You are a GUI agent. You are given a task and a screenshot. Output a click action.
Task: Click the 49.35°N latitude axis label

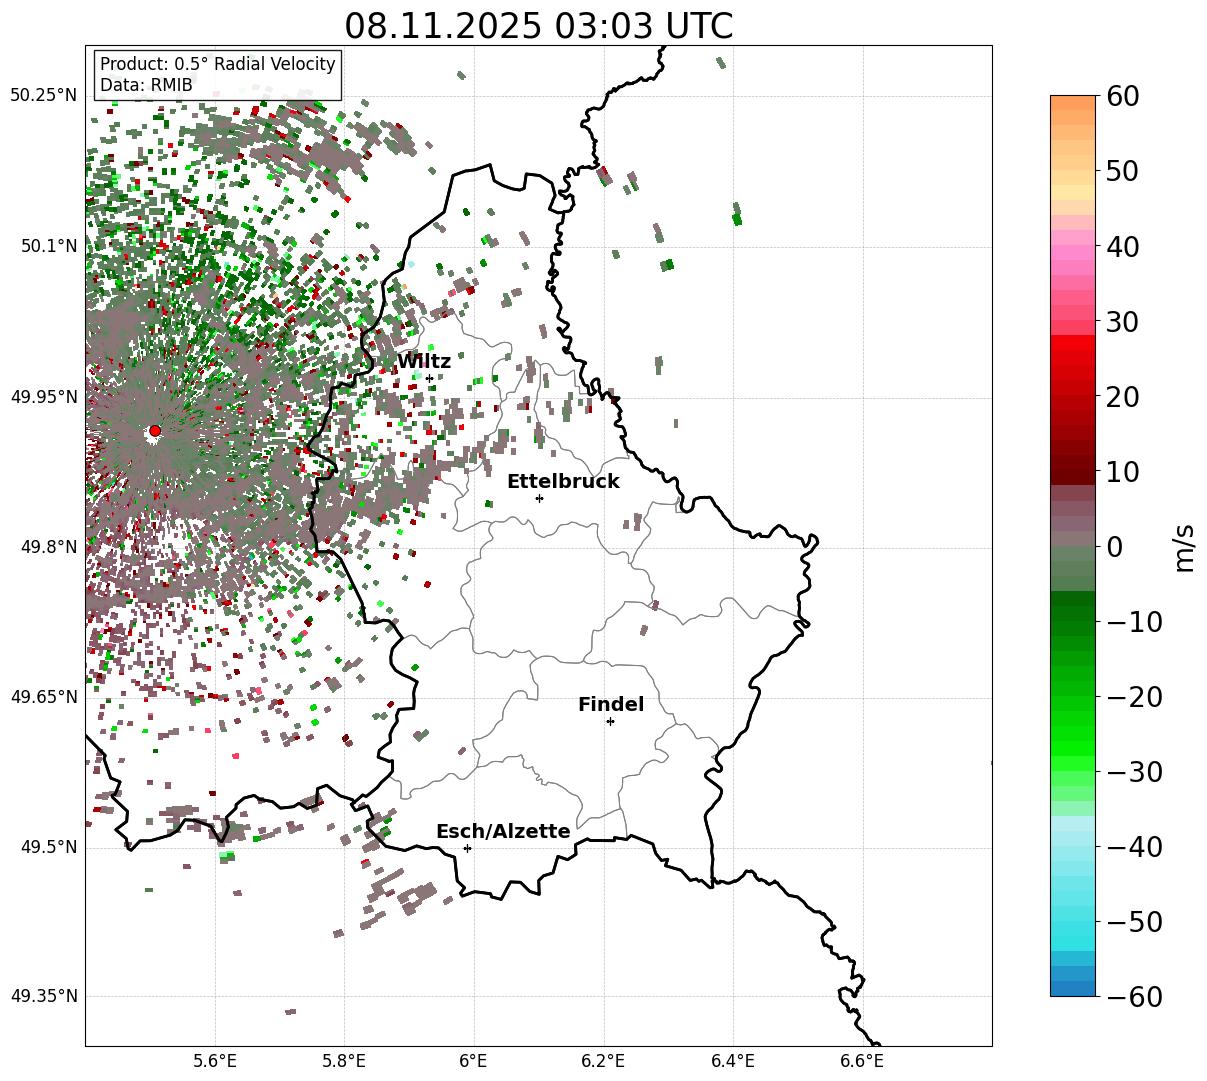point(43,997)
